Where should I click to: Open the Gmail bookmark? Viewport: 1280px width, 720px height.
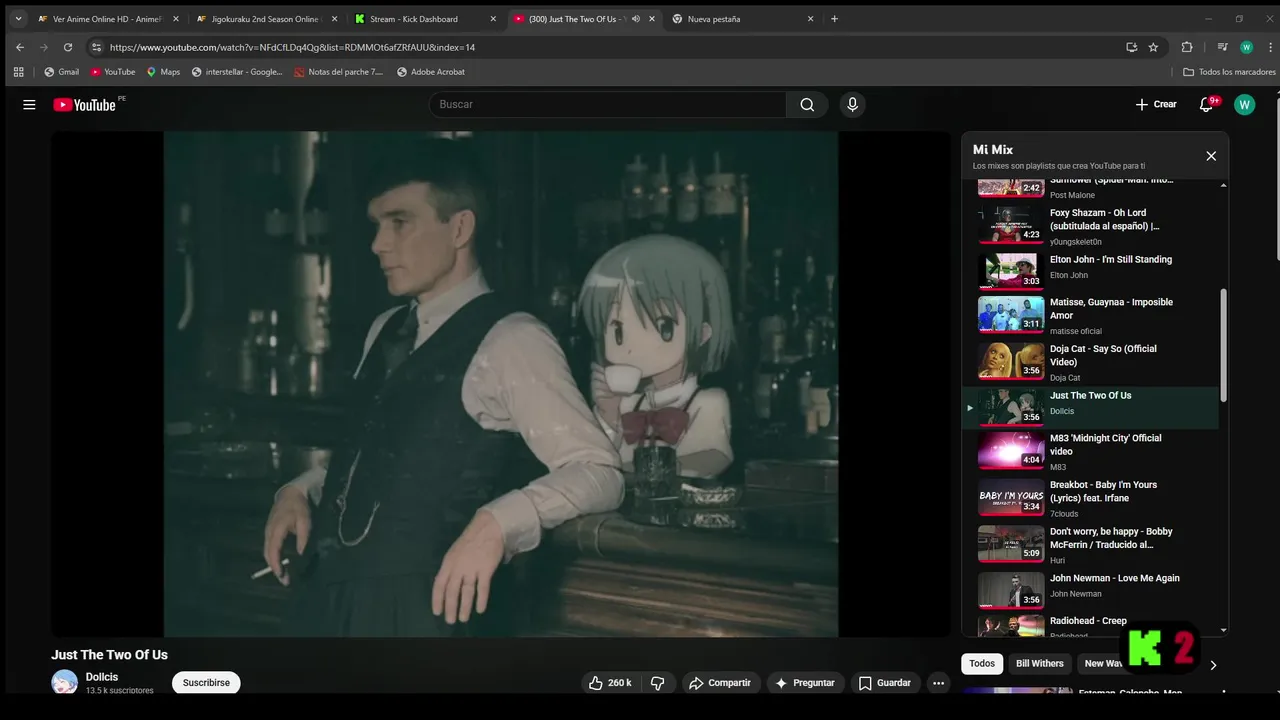[61, 72]
